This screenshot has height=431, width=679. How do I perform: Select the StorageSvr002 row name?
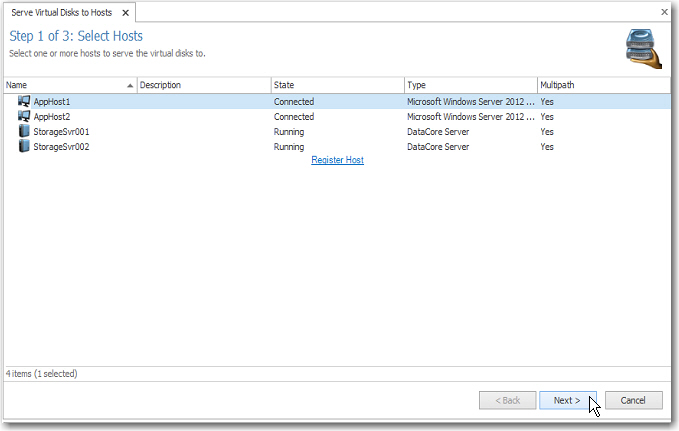pyautogui.click(x=62, y=147)
